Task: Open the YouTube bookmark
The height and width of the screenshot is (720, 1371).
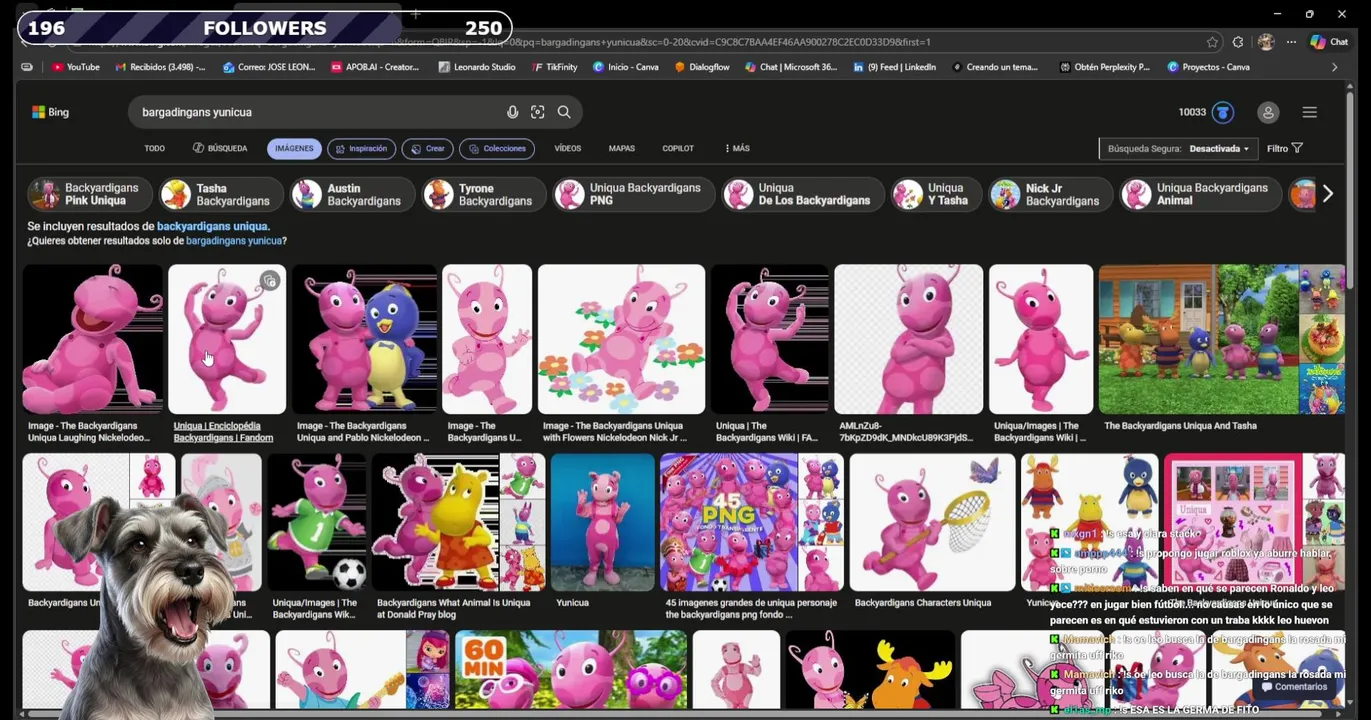Action: (x=76, y=67)
